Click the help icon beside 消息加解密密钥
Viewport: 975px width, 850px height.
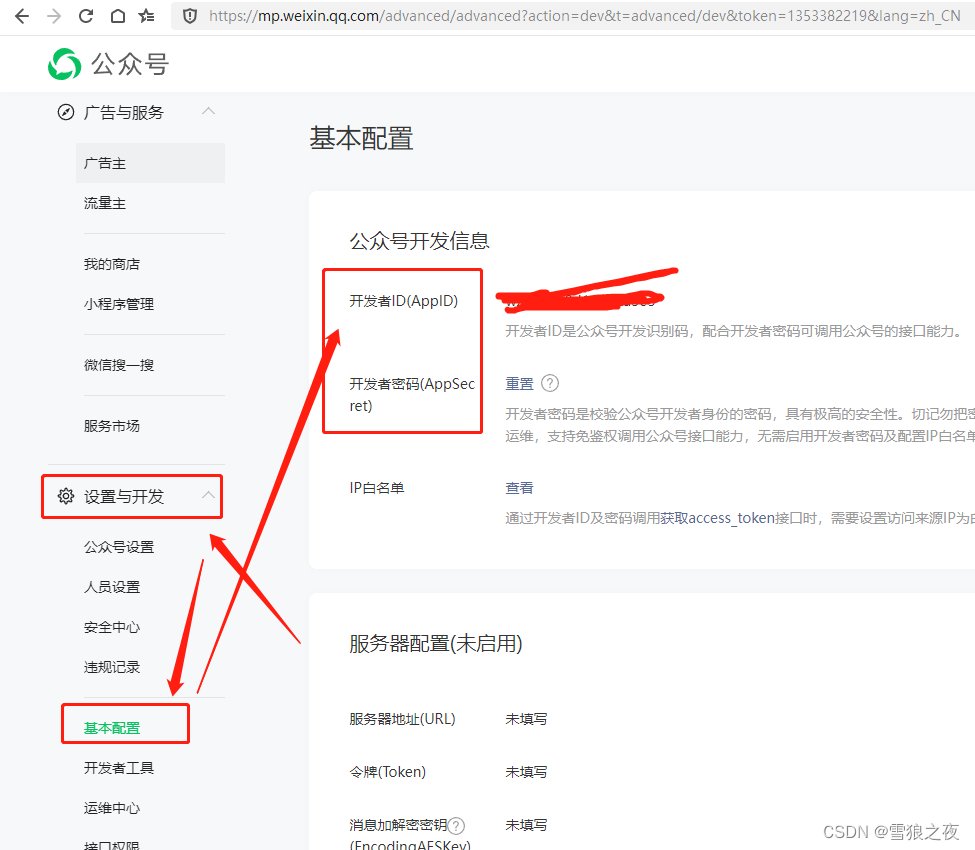click(x=456, y=826)
